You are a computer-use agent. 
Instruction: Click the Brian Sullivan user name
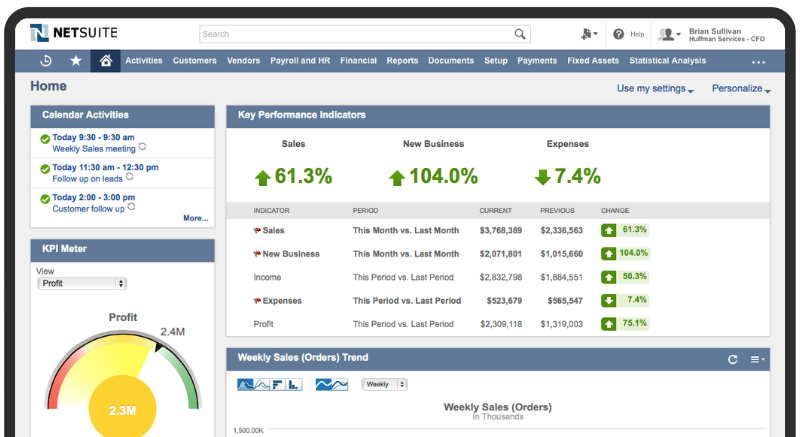715,31
